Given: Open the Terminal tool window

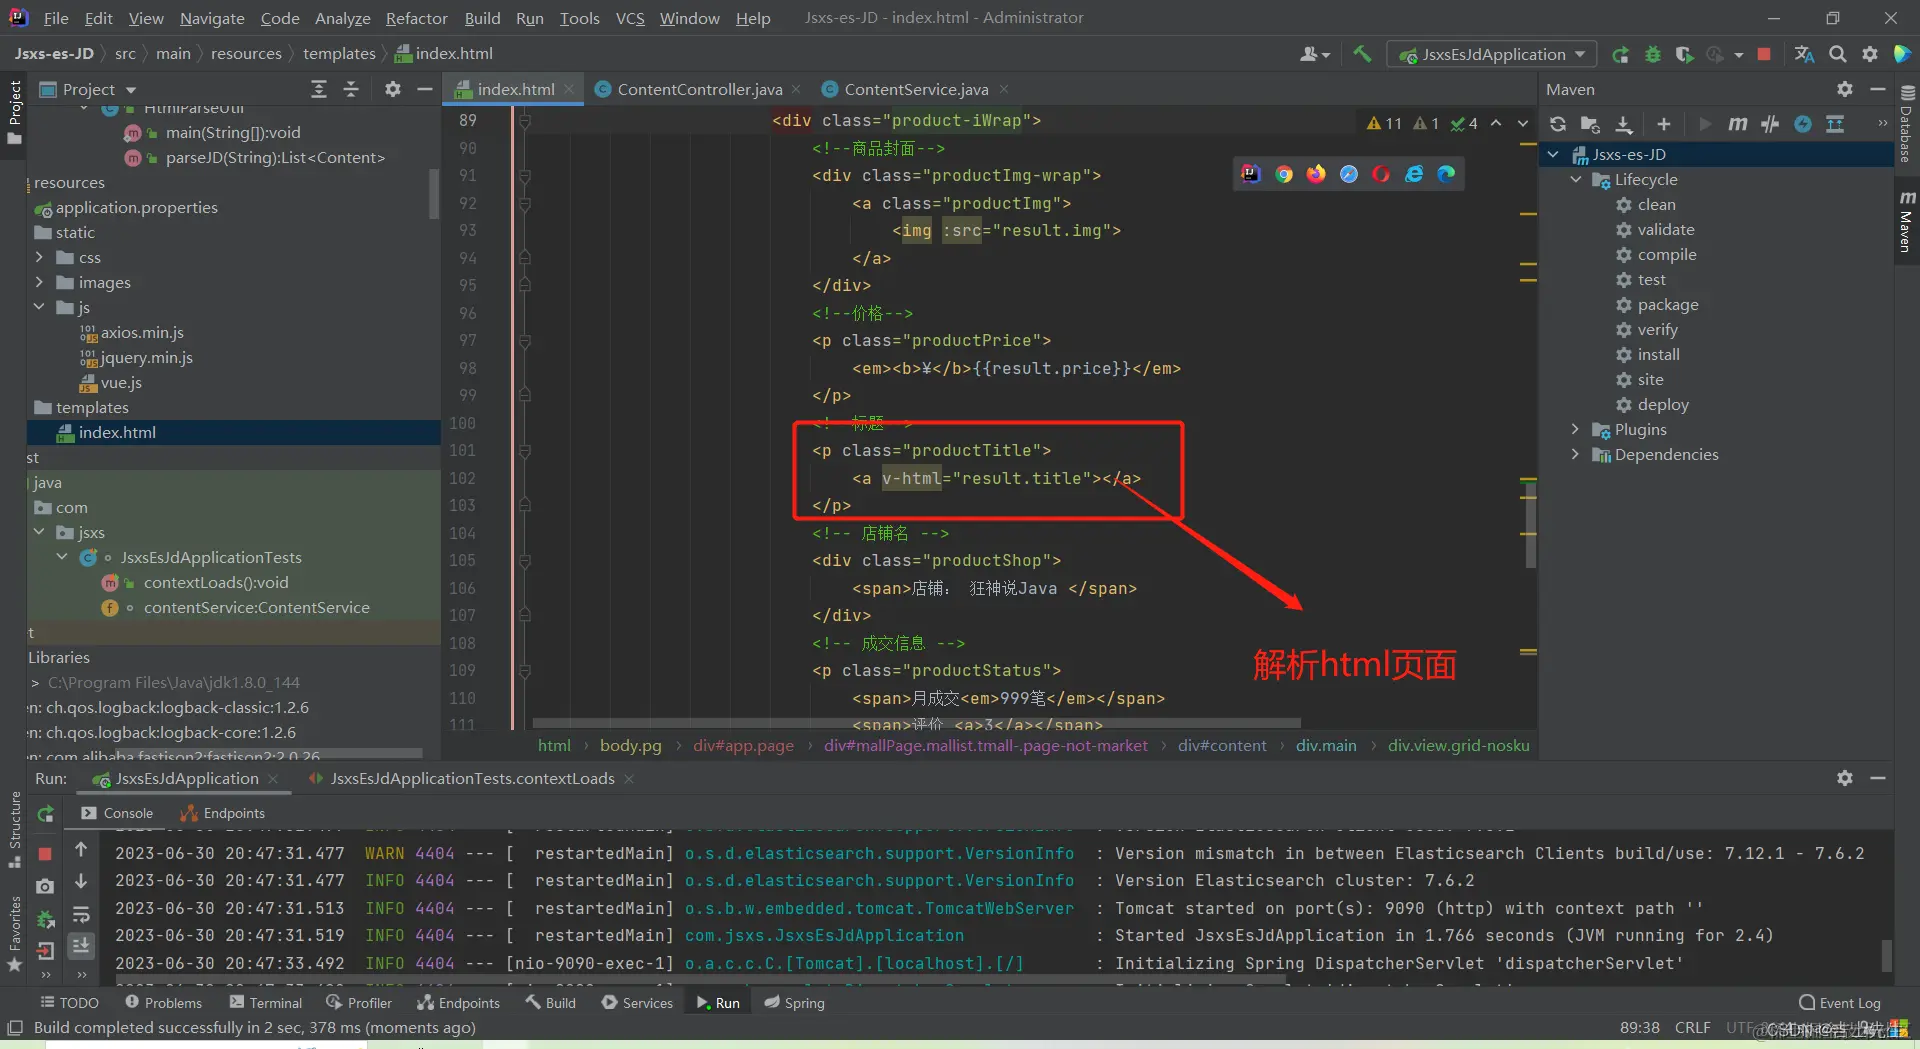Looking at the screenshot, I should pos(266,1002).
